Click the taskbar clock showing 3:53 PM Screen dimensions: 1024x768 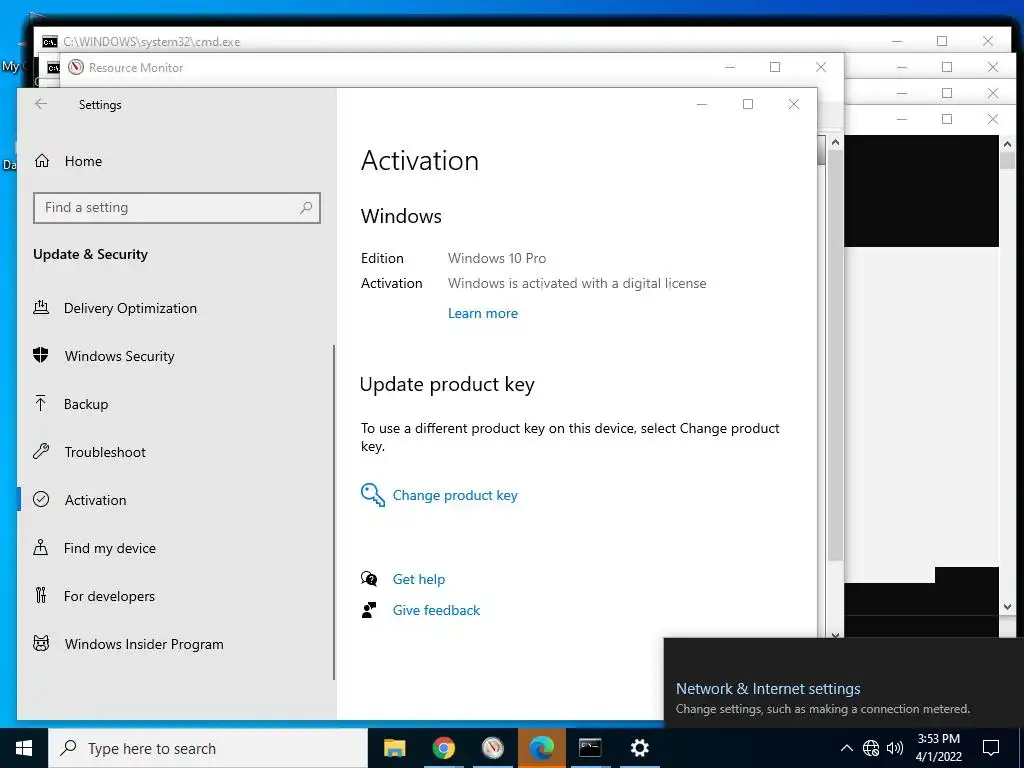click(938, 748)
